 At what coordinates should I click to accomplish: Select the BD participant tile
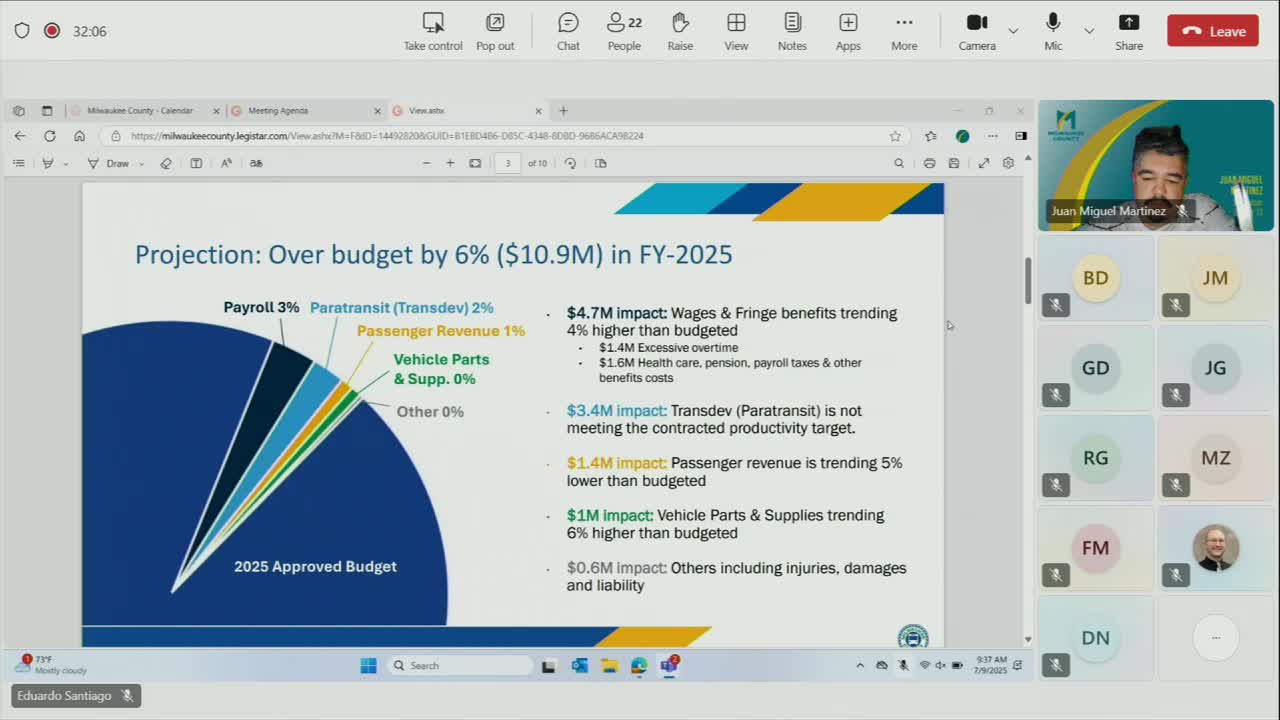[1096, 277]
